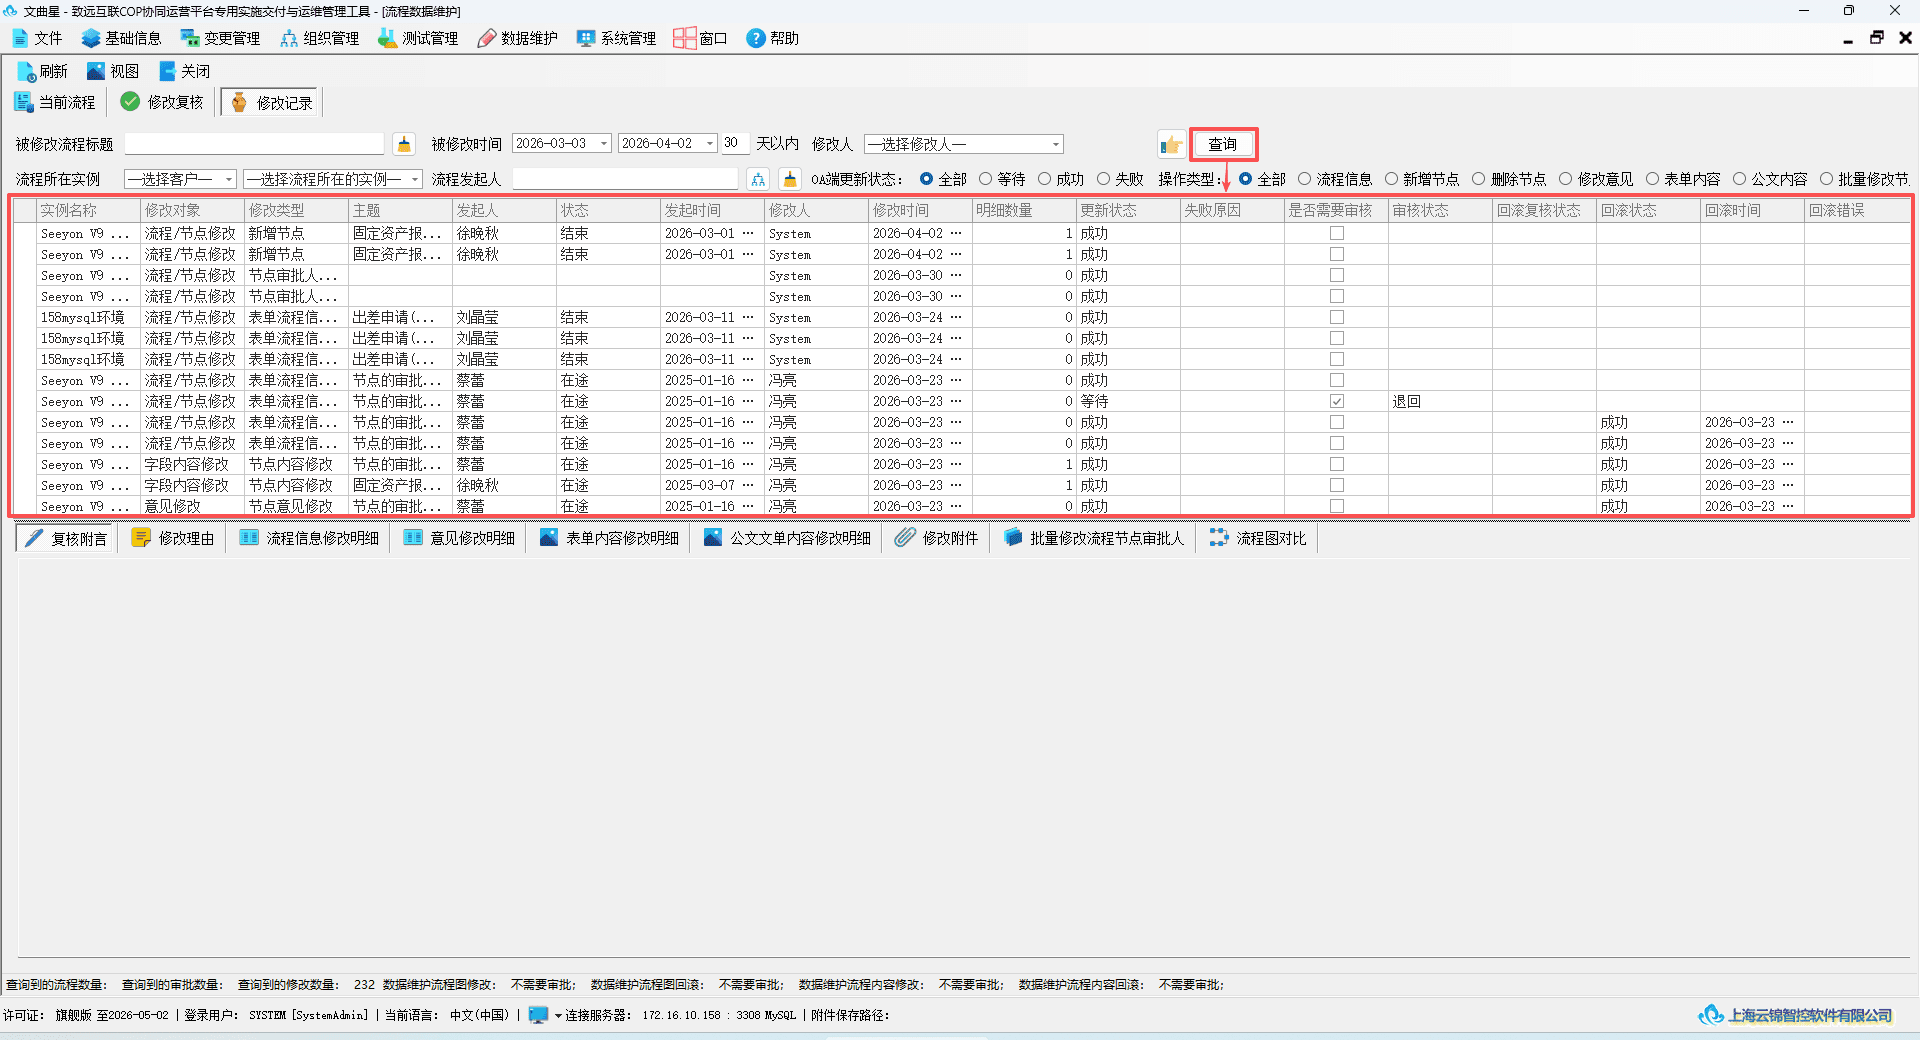
Task: Click the 刷新 refresh toolbar icon
Action: [26, 71]
